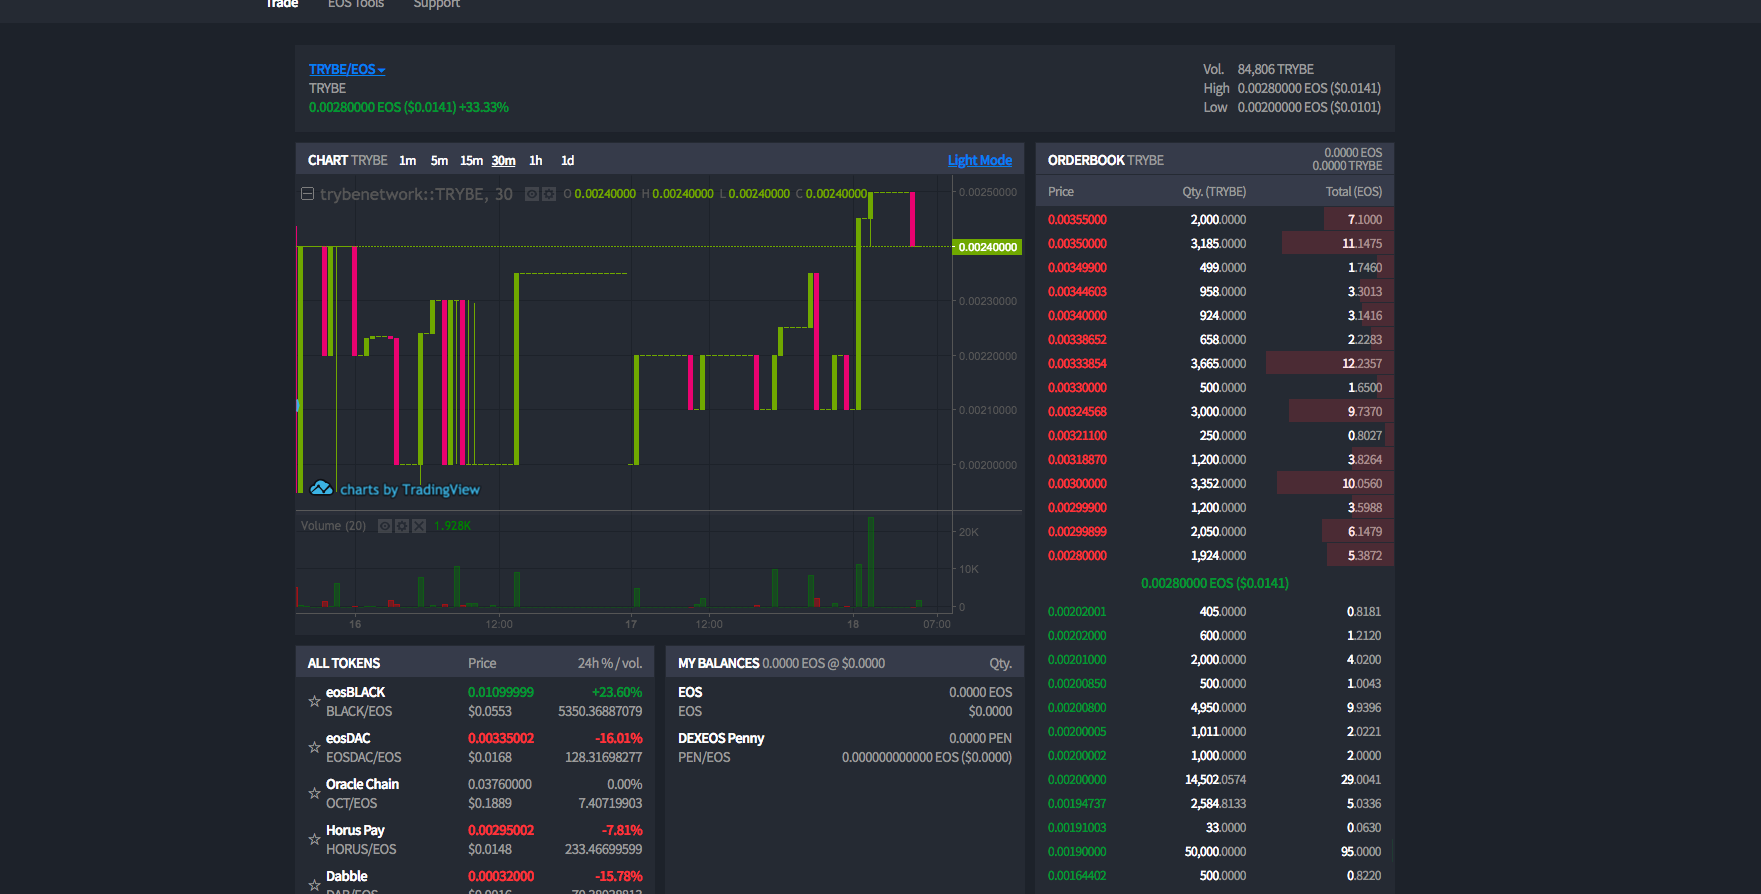The height and width of the screenshot is (894, 1761).
Task: Toggle visibility of the TRYBE price series
Action: [532, 194]
